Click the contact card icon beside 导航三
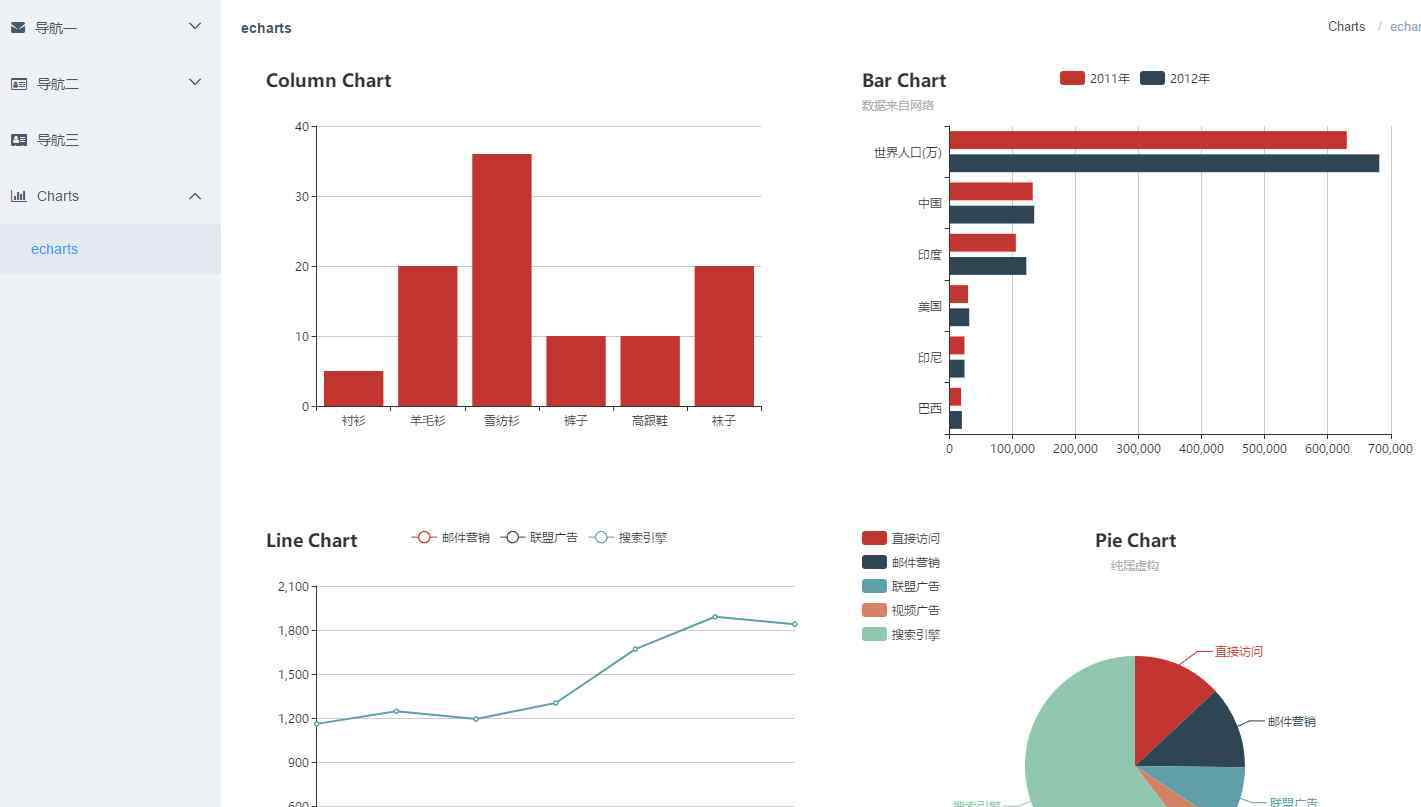 pyautogui.click(x=19, y=140)
